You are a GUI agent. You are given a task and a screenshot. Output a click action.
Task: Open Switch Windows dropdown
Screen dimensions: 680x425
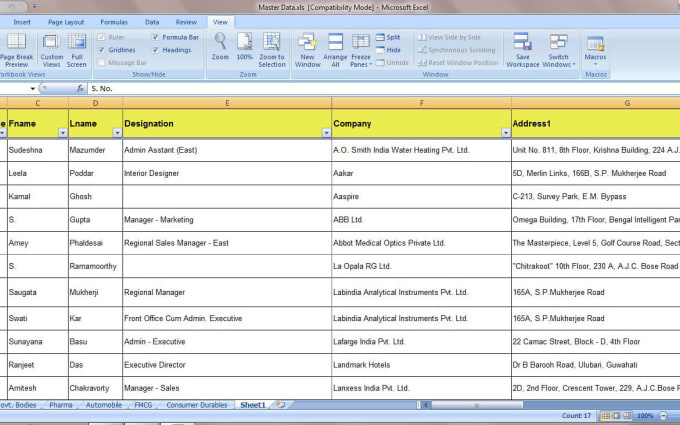(559, 50)
